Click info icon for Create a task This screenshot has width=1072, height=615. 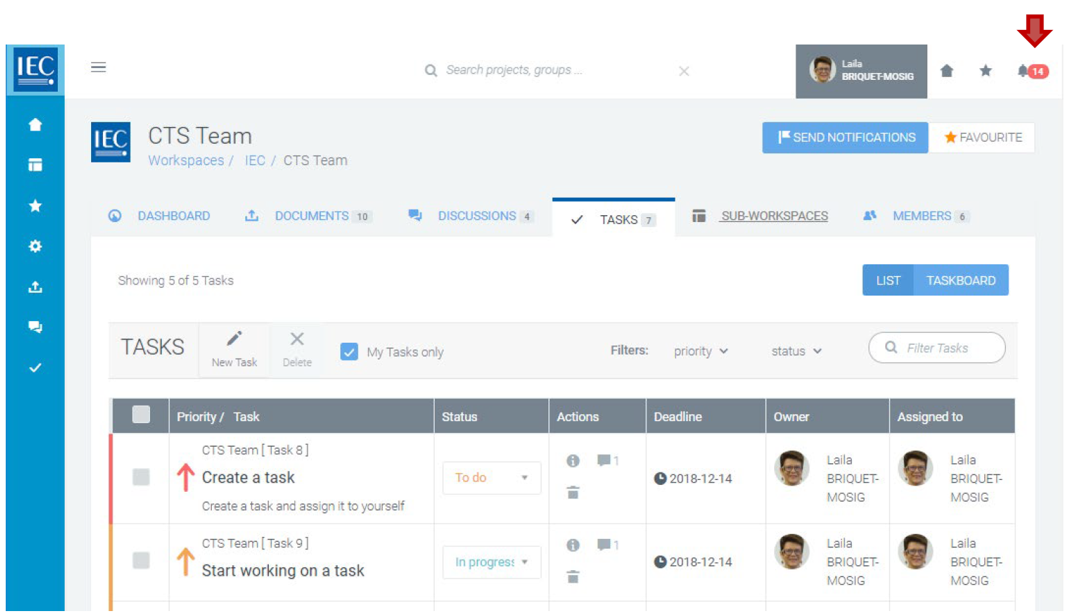click(x=573, y=461)
